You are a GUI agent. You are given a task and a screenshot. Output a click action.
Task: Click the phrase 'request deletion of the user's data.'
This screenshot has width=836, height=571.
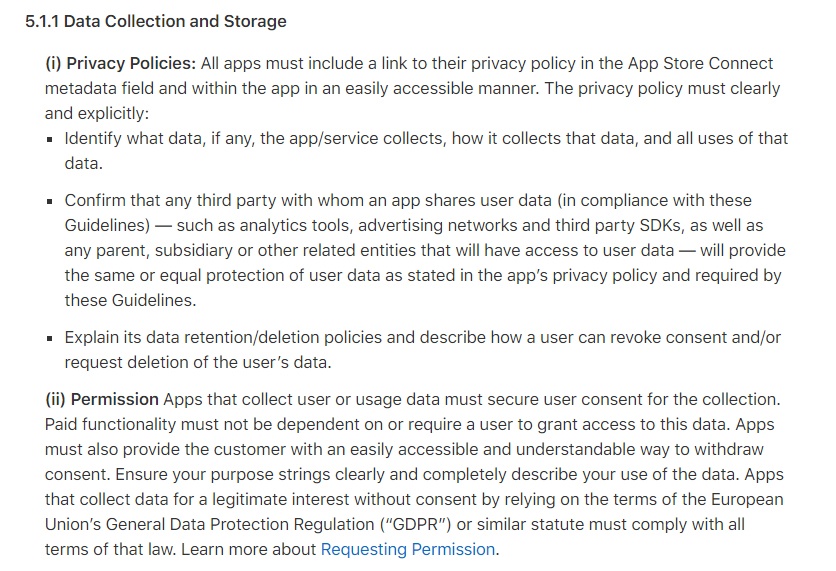pos(198,363)
